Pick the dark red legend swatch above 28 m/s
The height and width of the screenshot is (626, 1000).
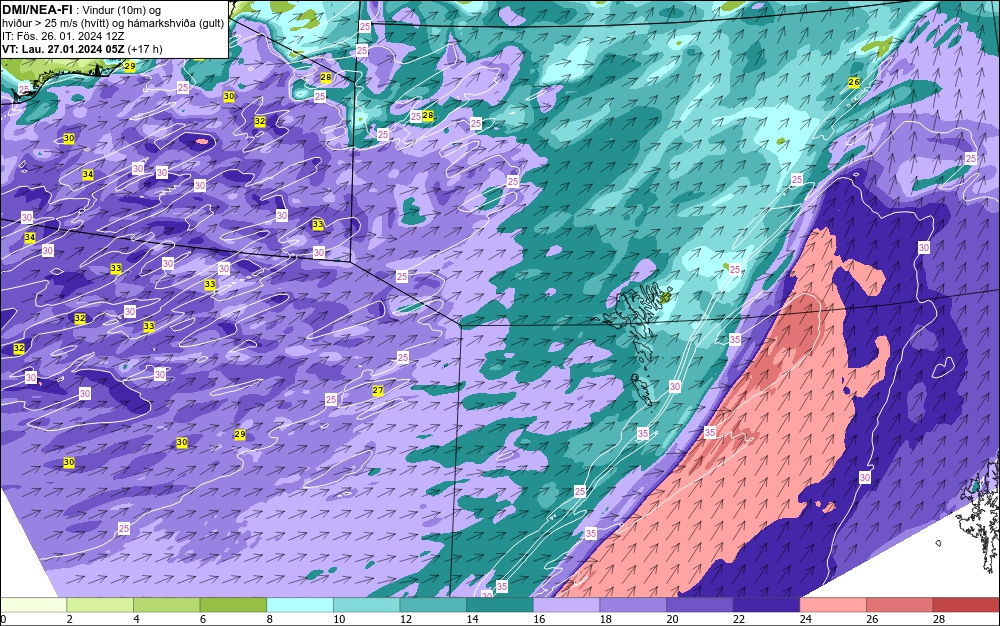click(x=966, y=605)
